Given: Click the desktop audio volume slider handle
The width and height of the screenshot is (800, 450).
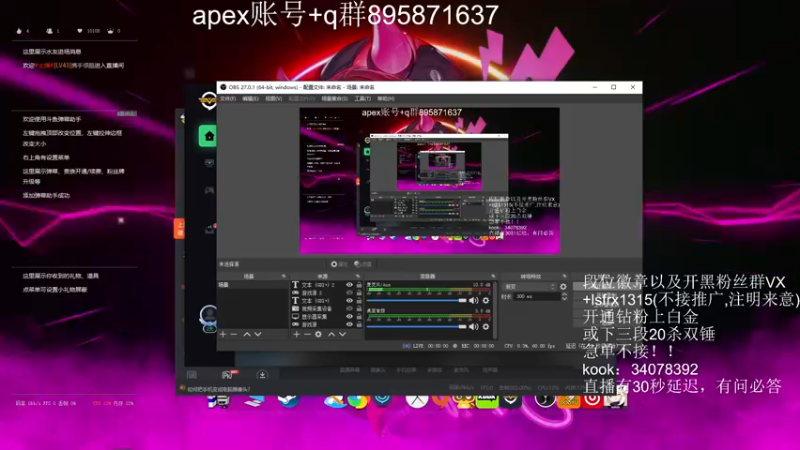Looking at the screenshot, I should pyautogui.click(x=462, y=327).
